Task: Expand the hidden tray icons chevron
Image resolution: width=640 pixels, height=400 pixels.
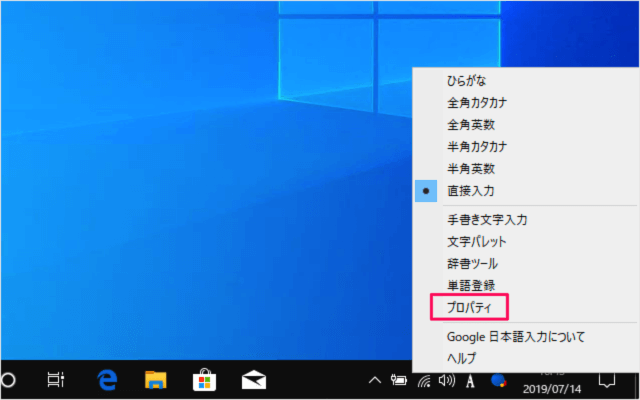Action: coord(375,380)
